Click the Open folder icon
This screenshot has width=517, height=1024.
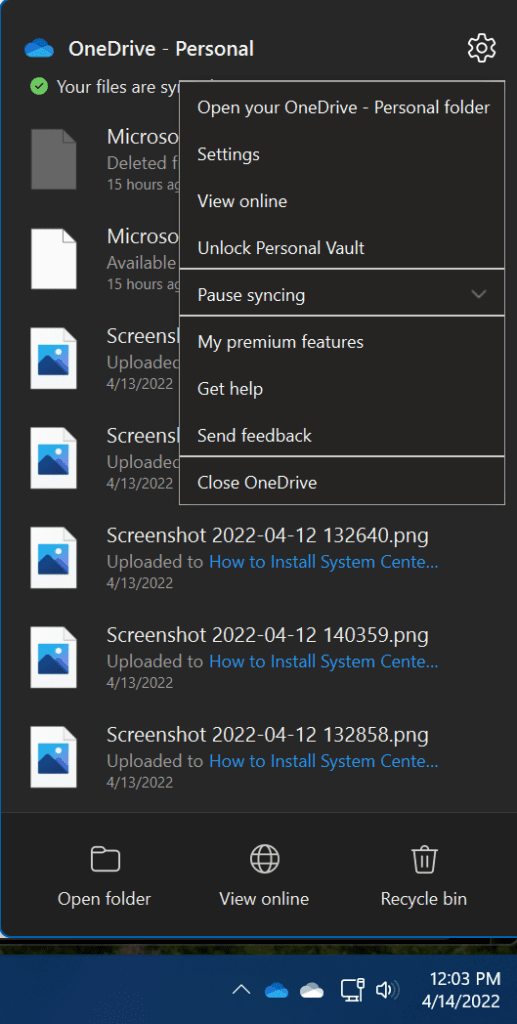pyautogui.click(x=104, y=859)
